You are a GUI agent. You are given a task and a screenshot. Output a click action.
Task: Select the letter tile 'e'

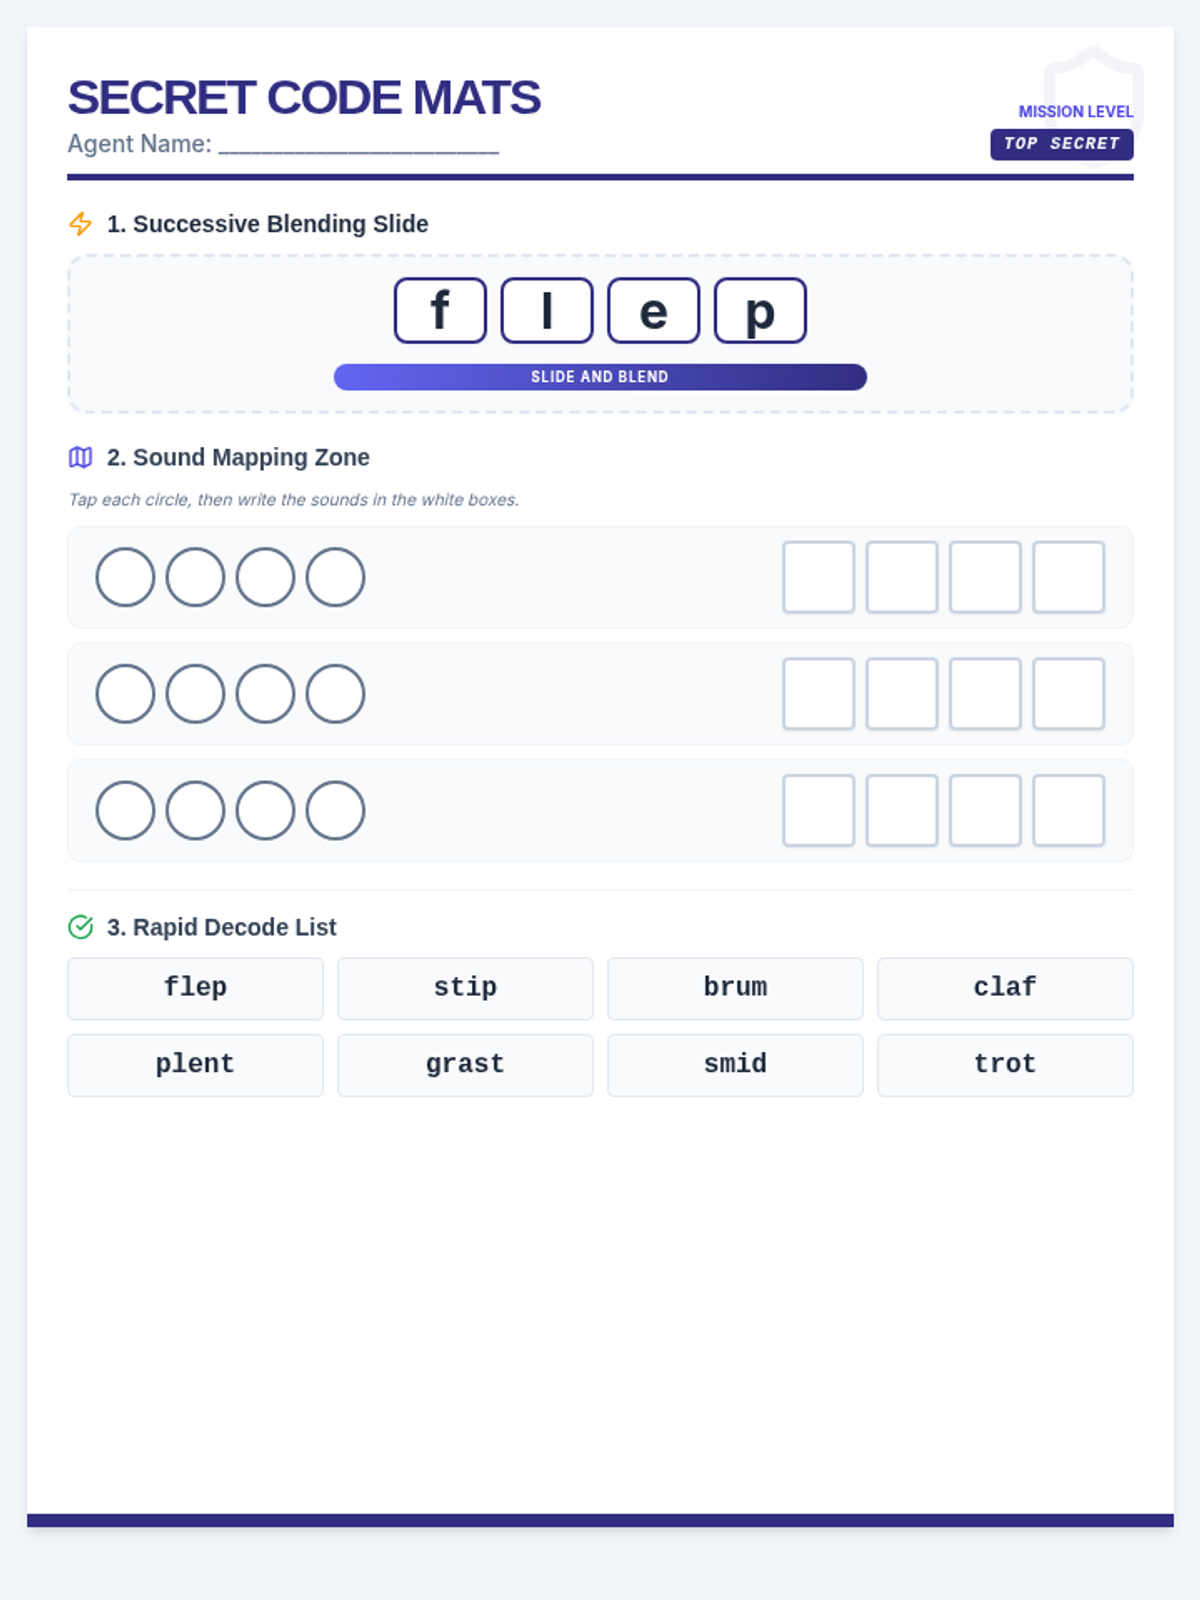[x=654, y=311]
